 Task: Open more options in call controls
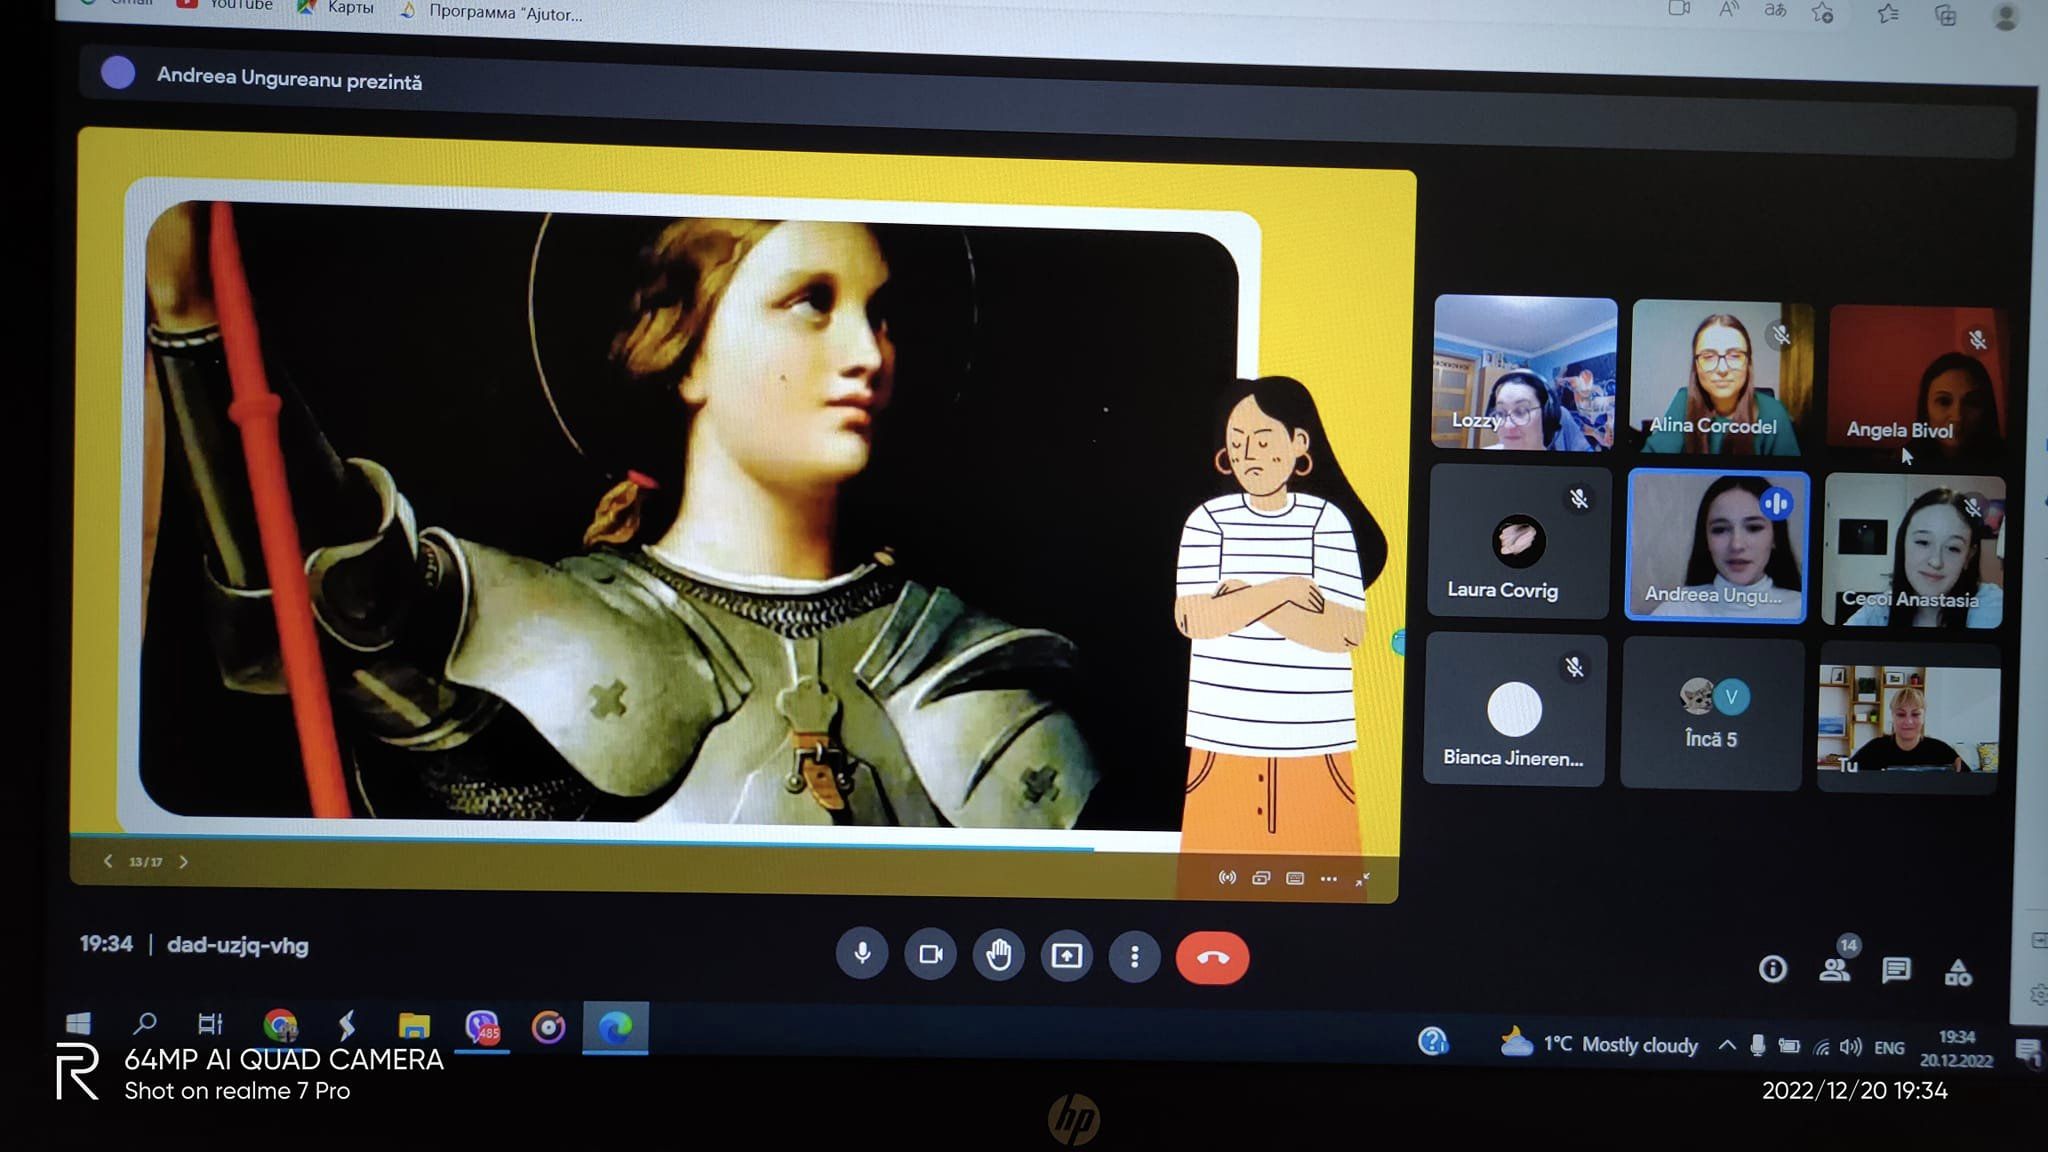click(x=1134, y=958)
